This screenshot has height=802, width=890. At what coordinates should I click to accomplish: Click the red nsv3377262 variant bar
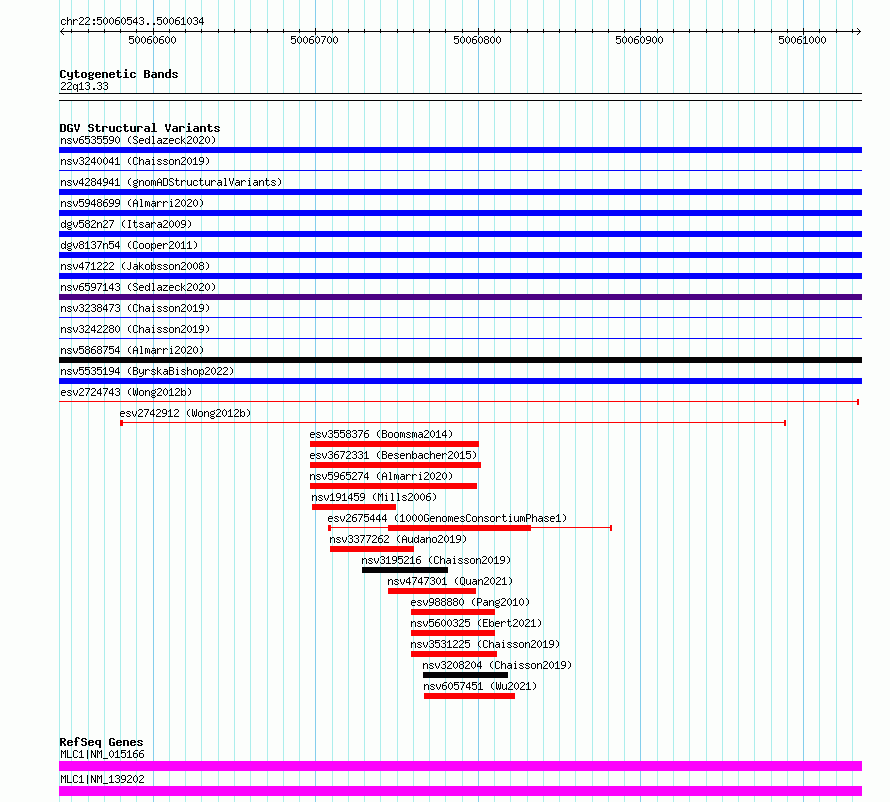tap(372, 549)
